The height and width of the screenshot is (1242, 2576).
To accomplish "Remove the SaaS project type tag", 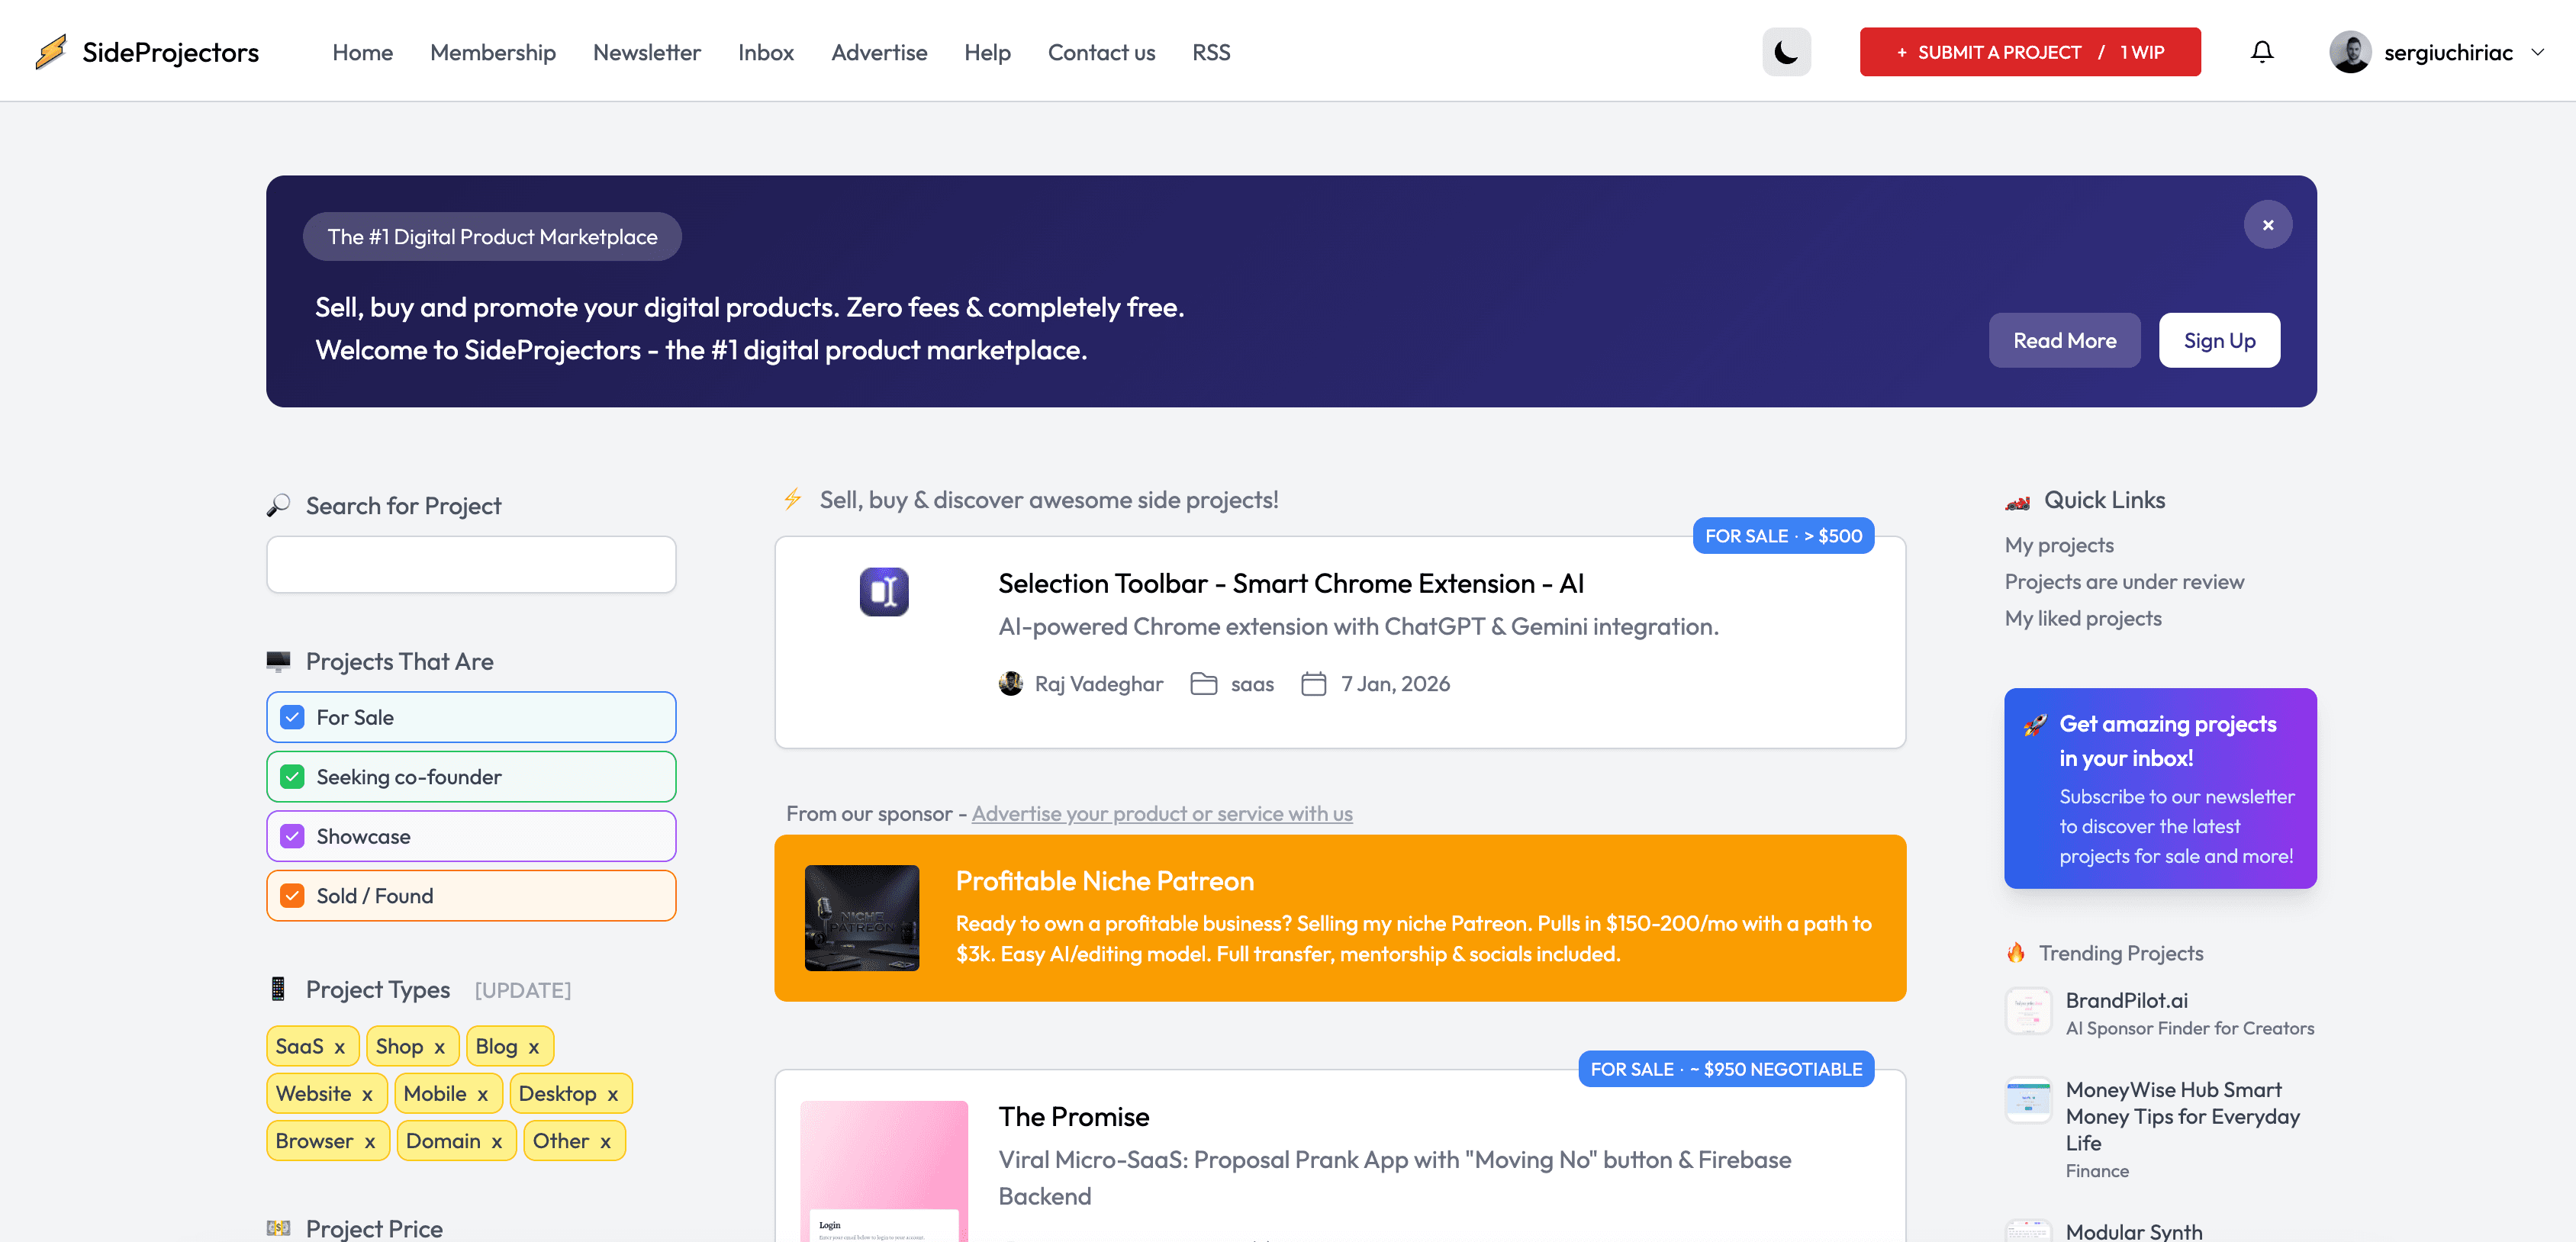I will pyautogui.click(x=340, y=1047).
